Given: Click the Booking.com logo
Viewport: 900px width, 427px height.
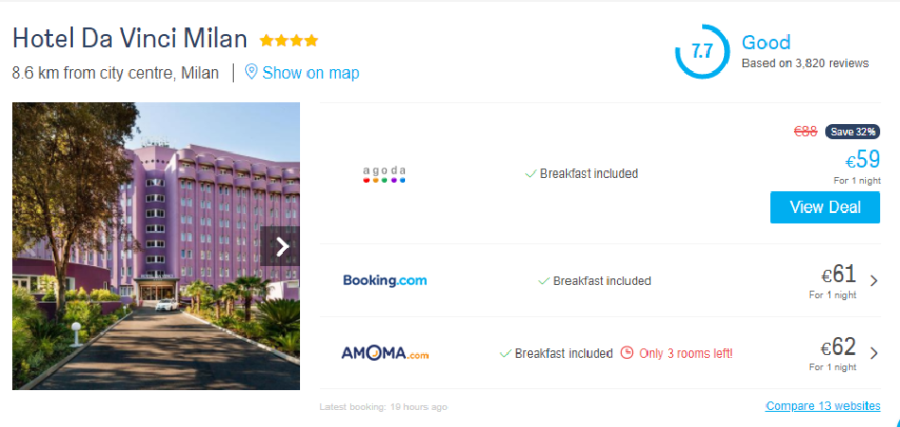Looking at the screenshot, I should [x=385, y=281].
